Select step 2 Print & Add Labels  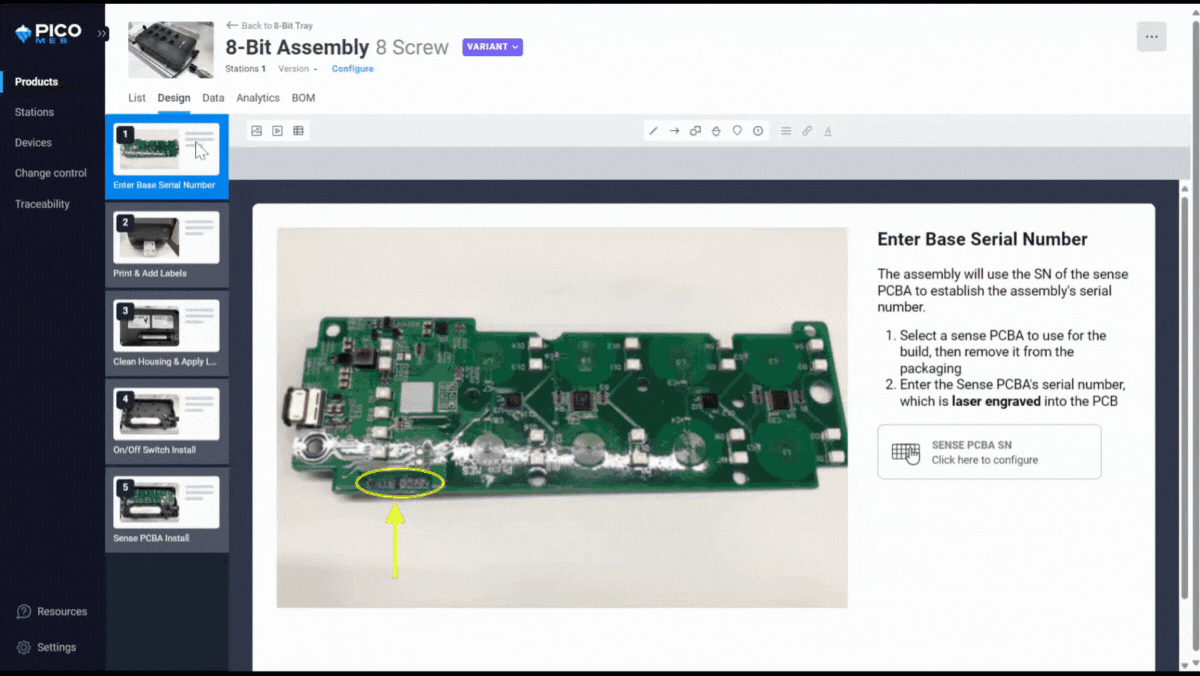[167, 245]
